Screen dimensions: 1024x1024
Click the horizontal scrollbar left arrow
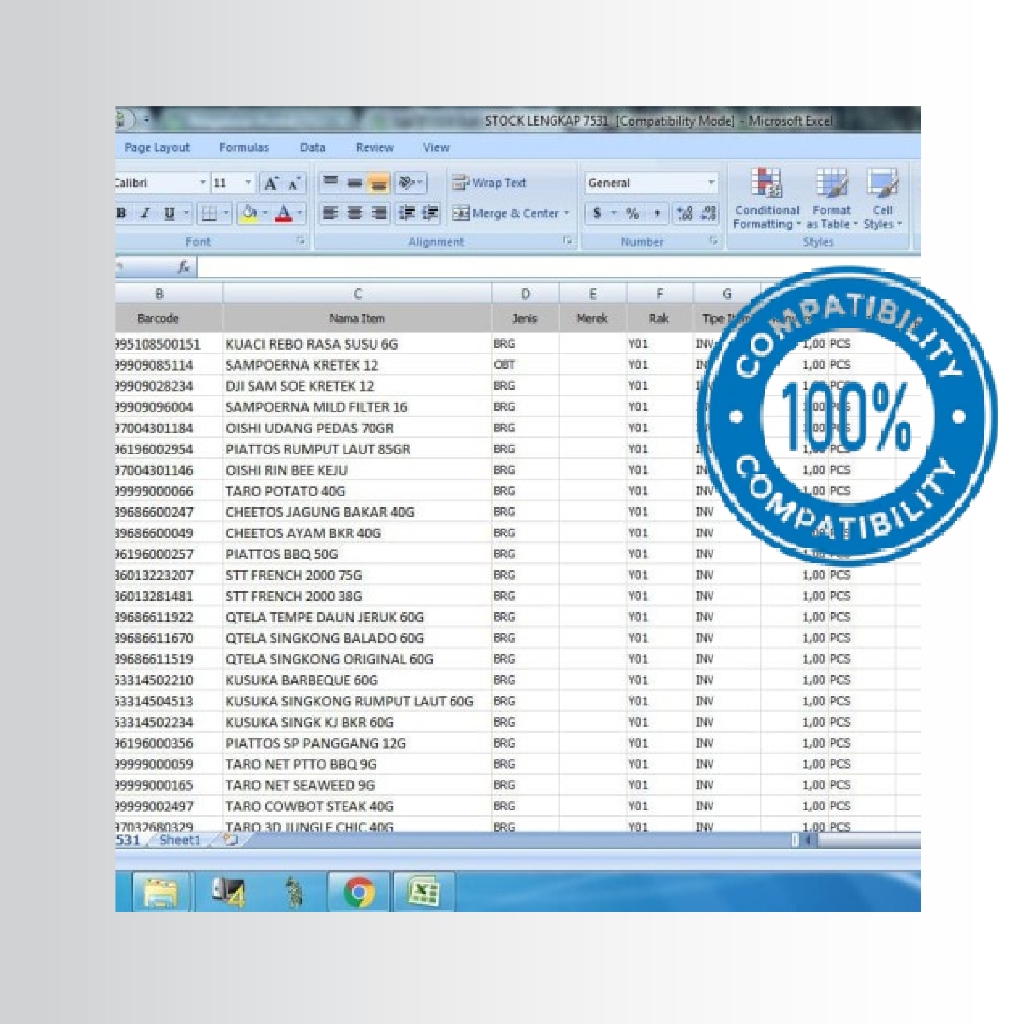click(x=807, y=840)
